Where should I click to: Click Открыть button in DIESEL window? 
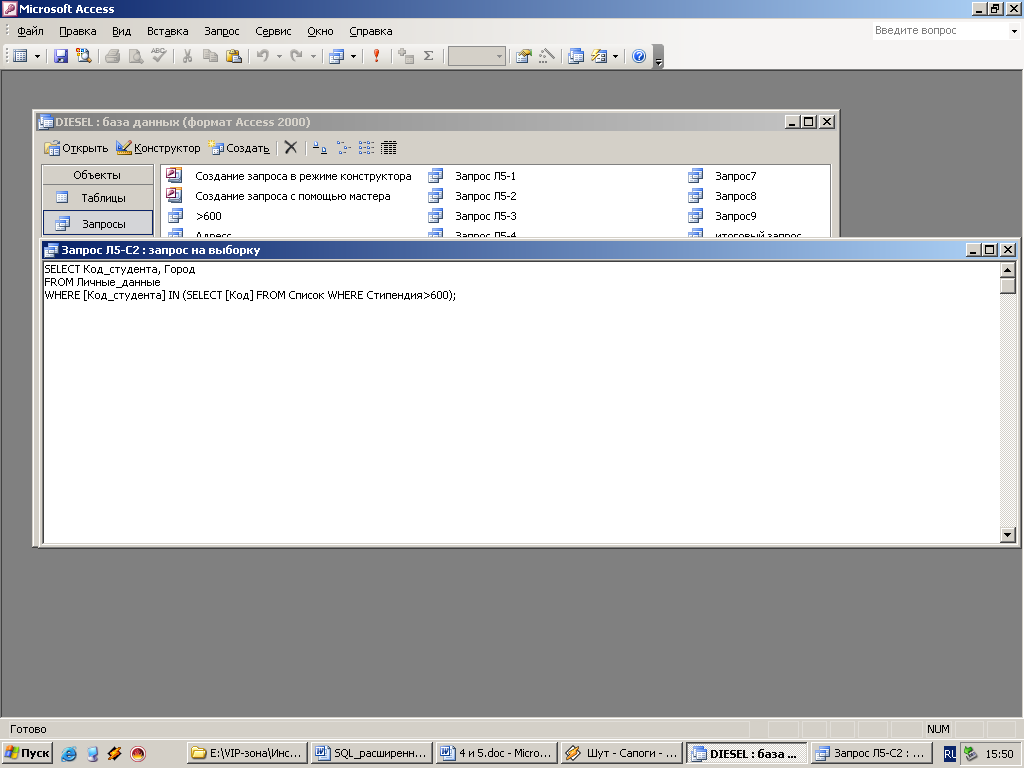pyautogui.click(x=76, y=148)
